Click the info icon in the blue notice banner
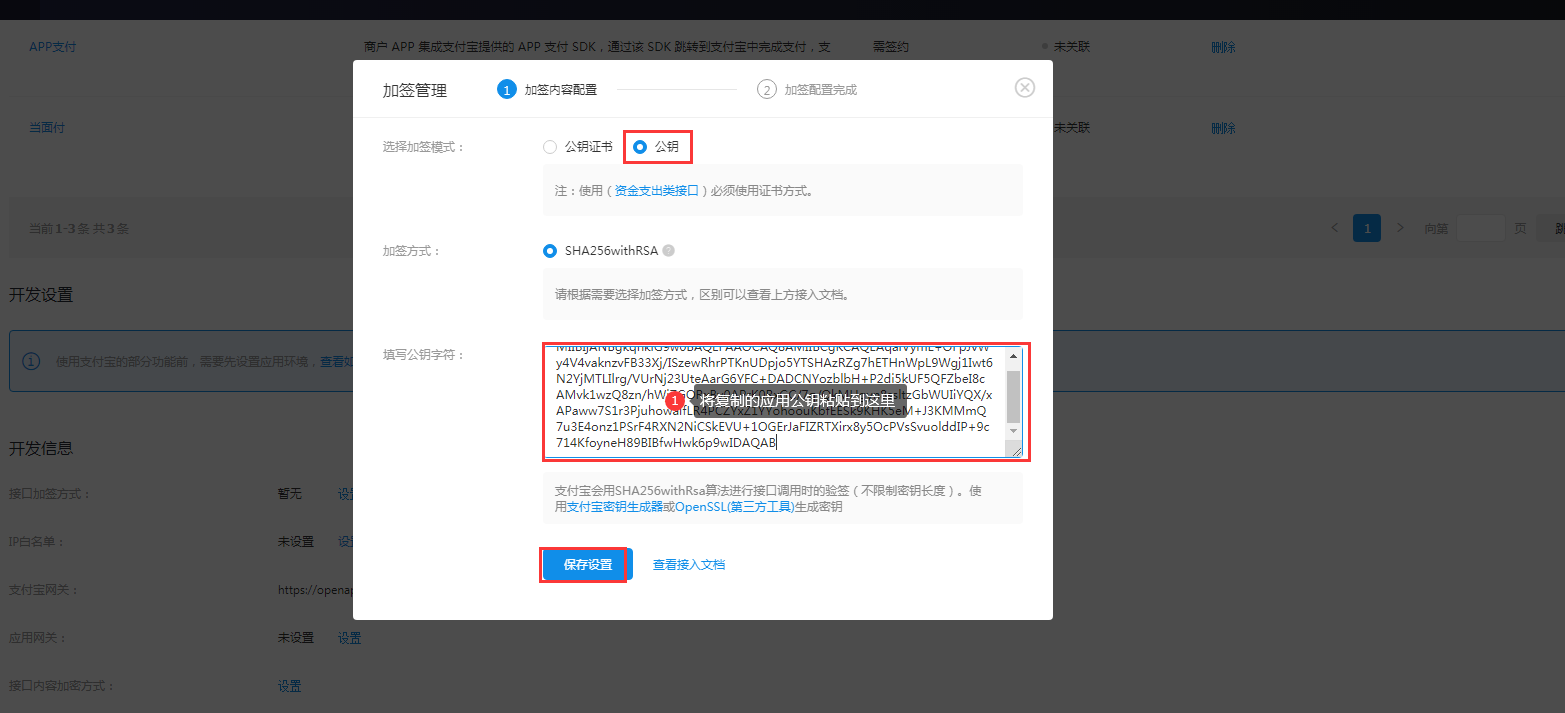Image resolution: width=1565 pixels, height=713 pixels. (32, 361)
